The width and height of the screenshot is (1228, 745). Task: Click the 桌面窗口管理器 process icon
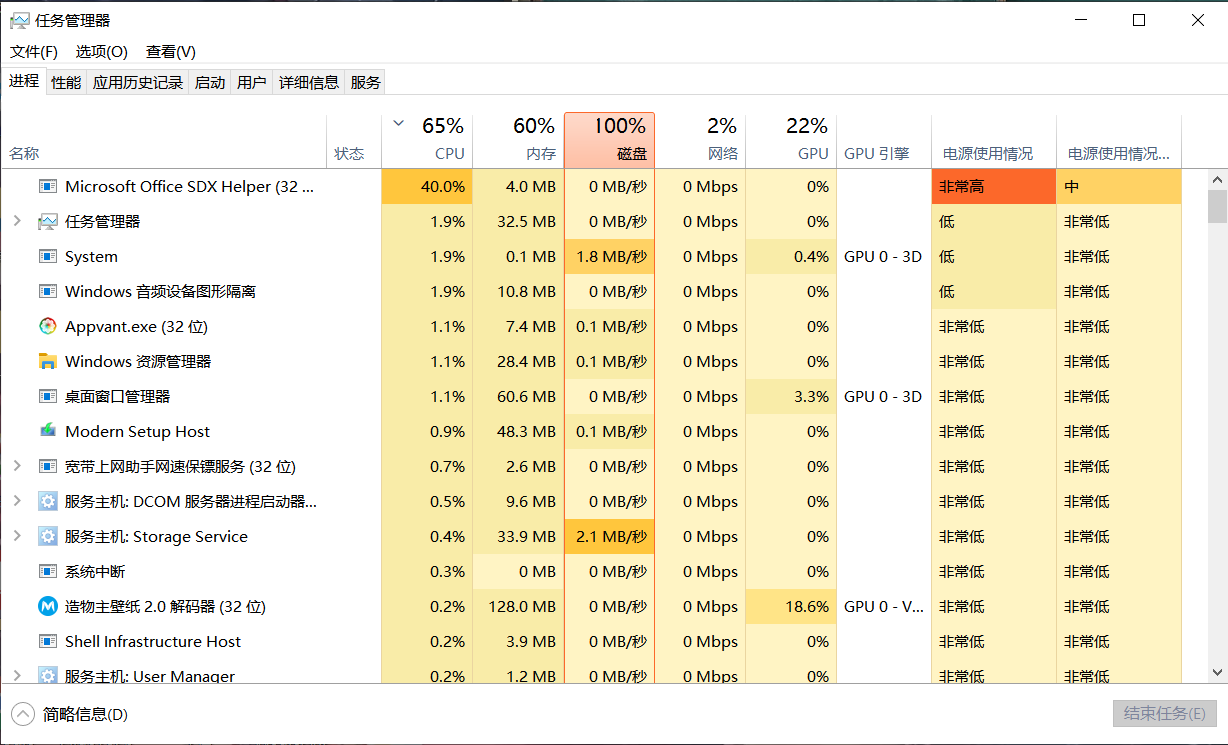click(x=48, y=396)
